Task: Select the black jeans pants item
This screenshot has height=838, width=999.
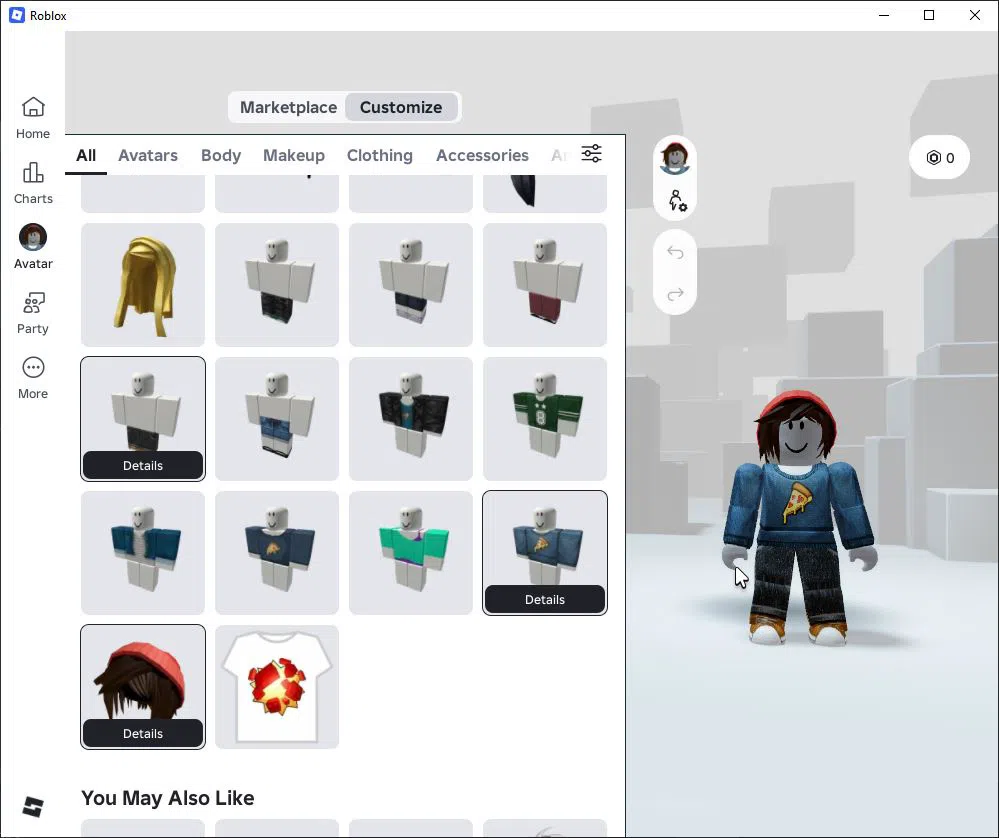Action: click(x=277, y=285)
